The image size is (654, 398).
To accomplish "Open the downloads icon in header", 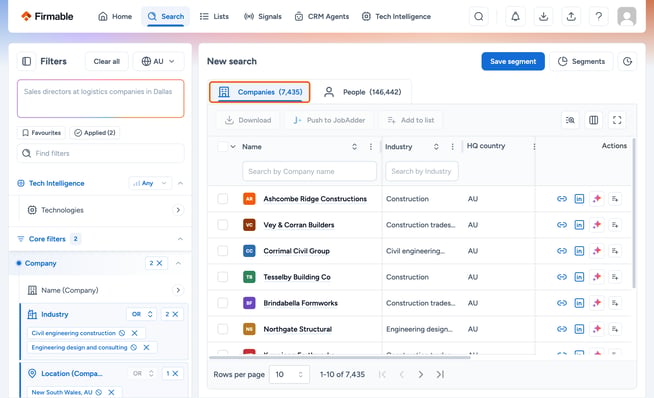I will (x=543, y=17).
